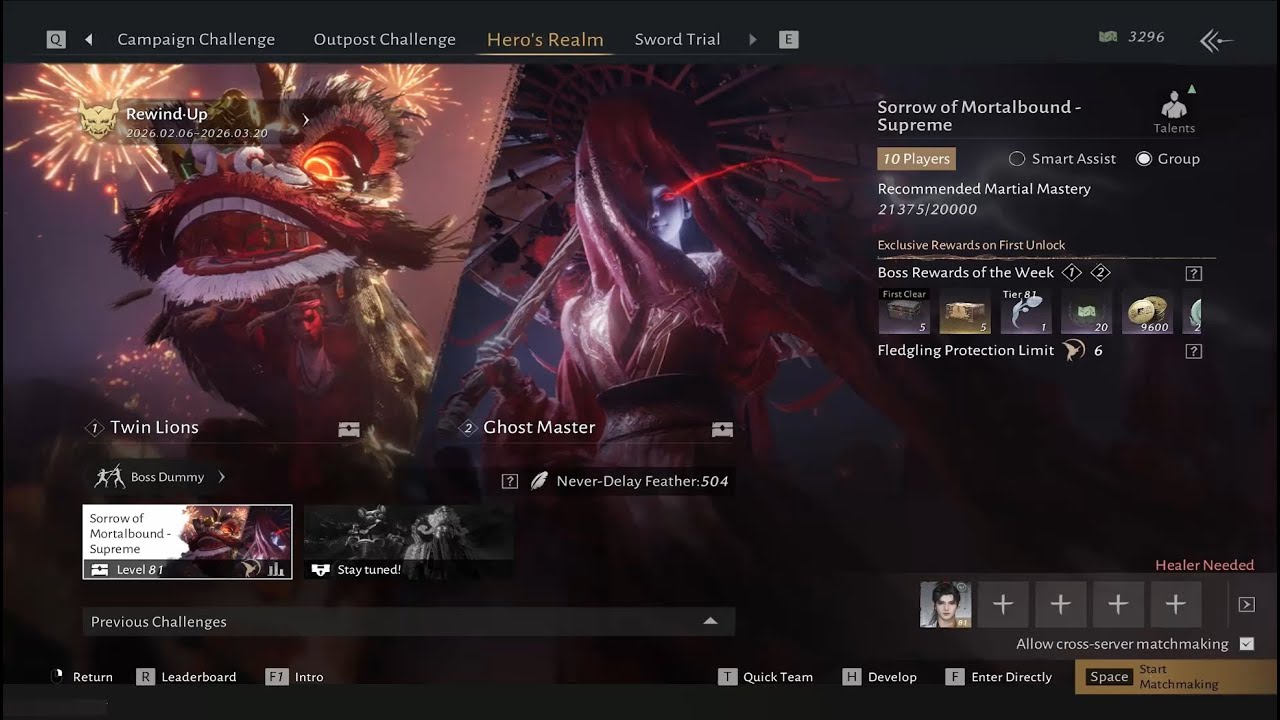Switch to Campaign Challenge tab
This screenshot has width=1280, height=720.
click(x=196, y=40)
